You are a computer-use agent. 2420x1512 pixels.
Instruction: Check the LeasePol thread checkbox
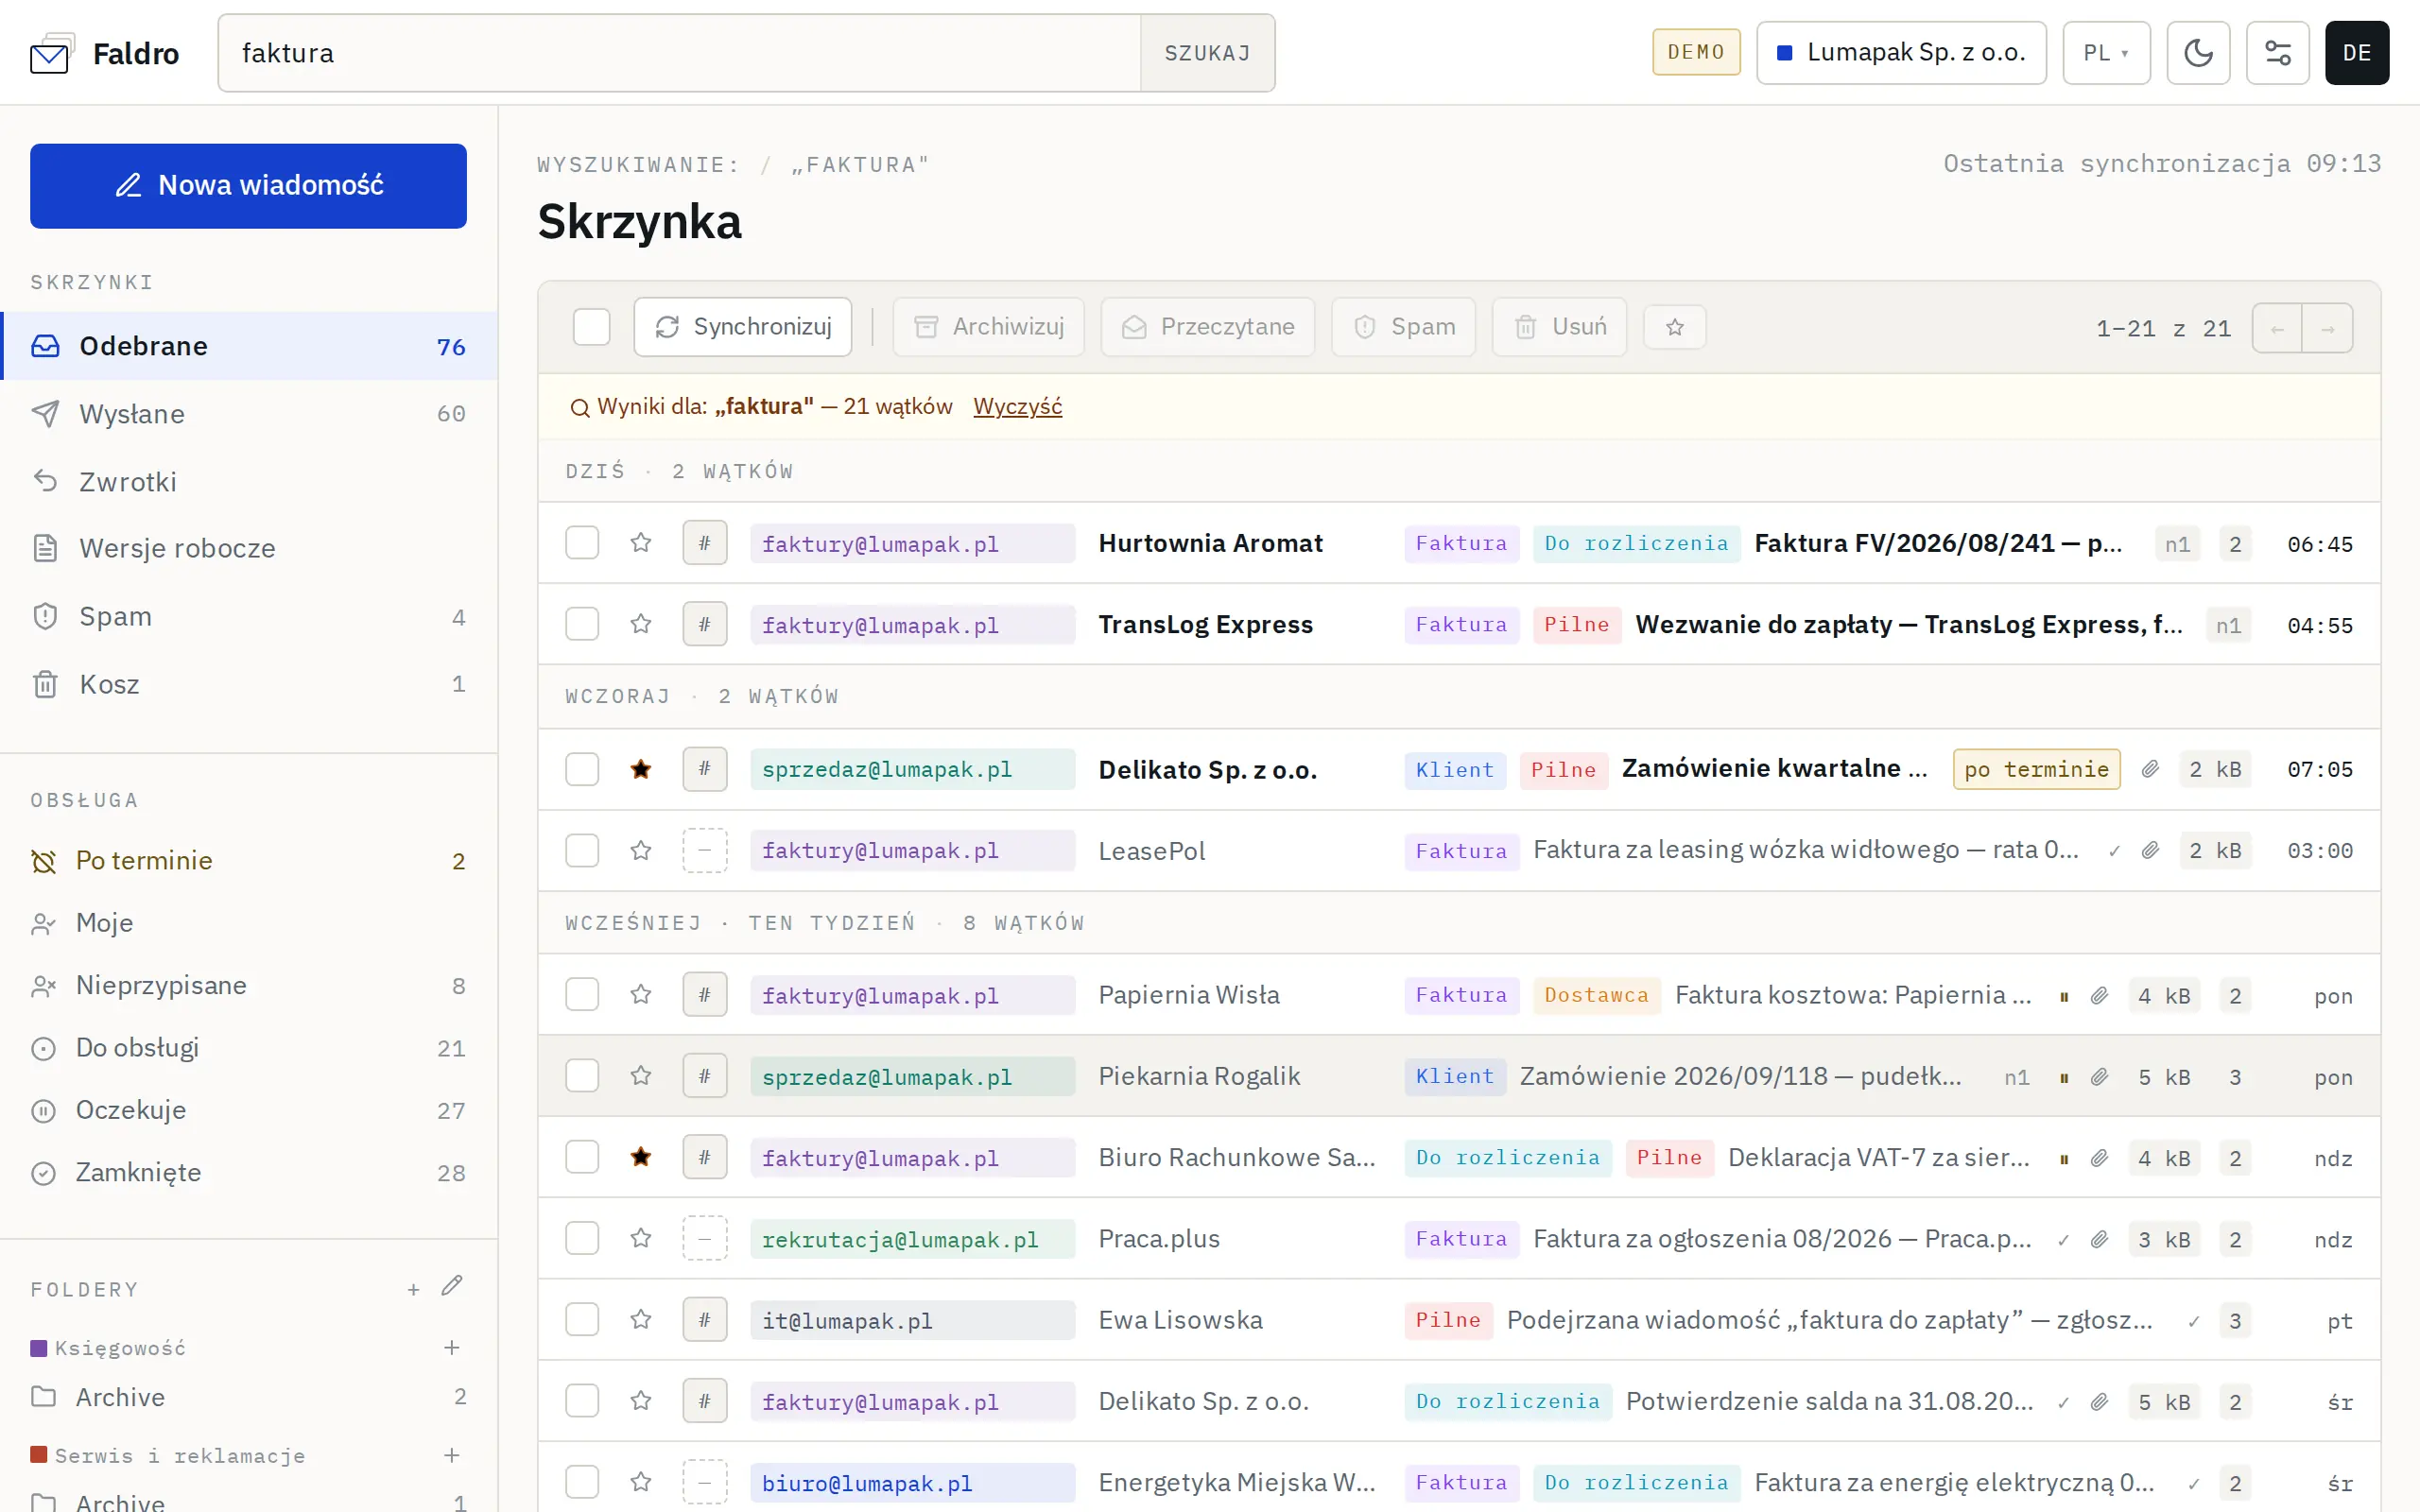coord(582,851)
